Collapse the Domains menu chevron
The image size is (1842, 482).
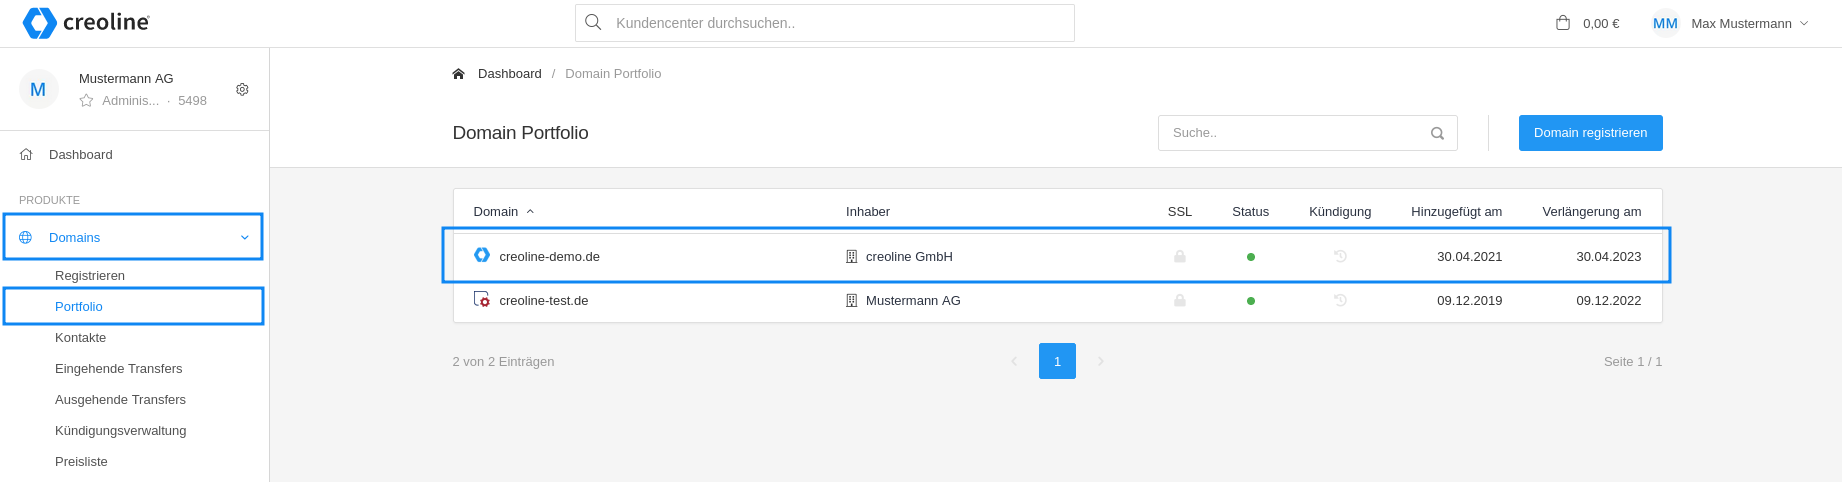point(245,238)
